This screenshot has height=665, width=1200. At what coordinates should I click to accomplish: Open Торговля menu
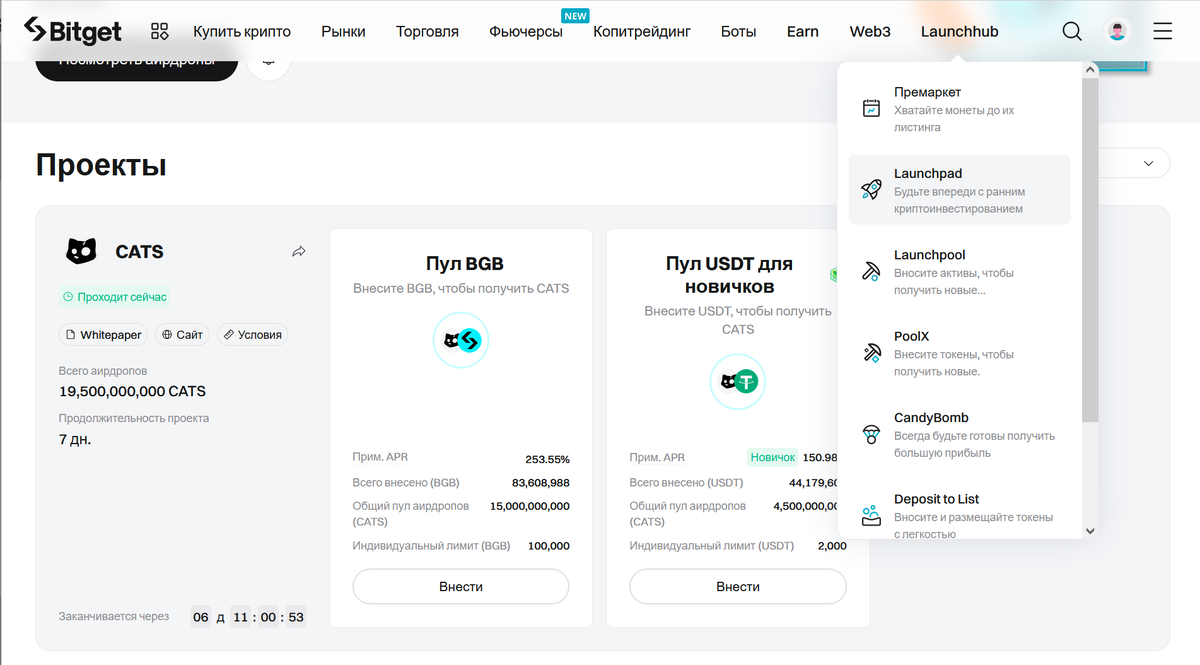(x=427, y=31)
